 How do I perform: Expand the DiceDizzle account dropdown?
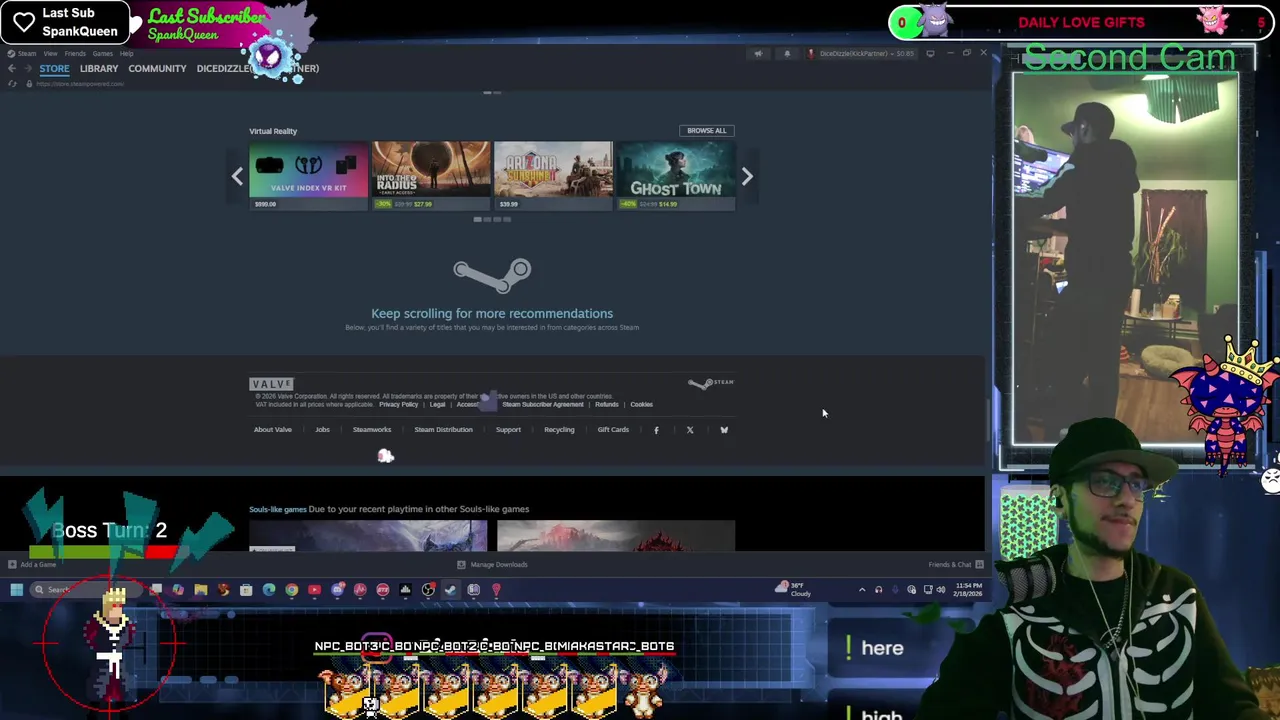tap(862, 53)
